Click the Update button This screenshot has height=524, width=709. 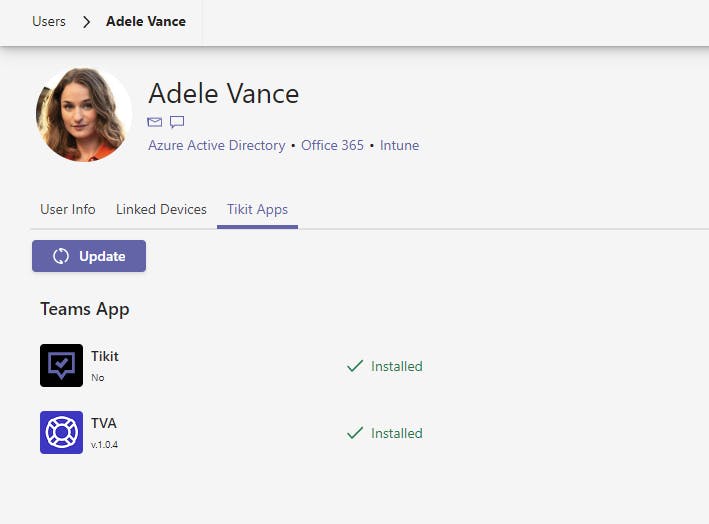89,256
